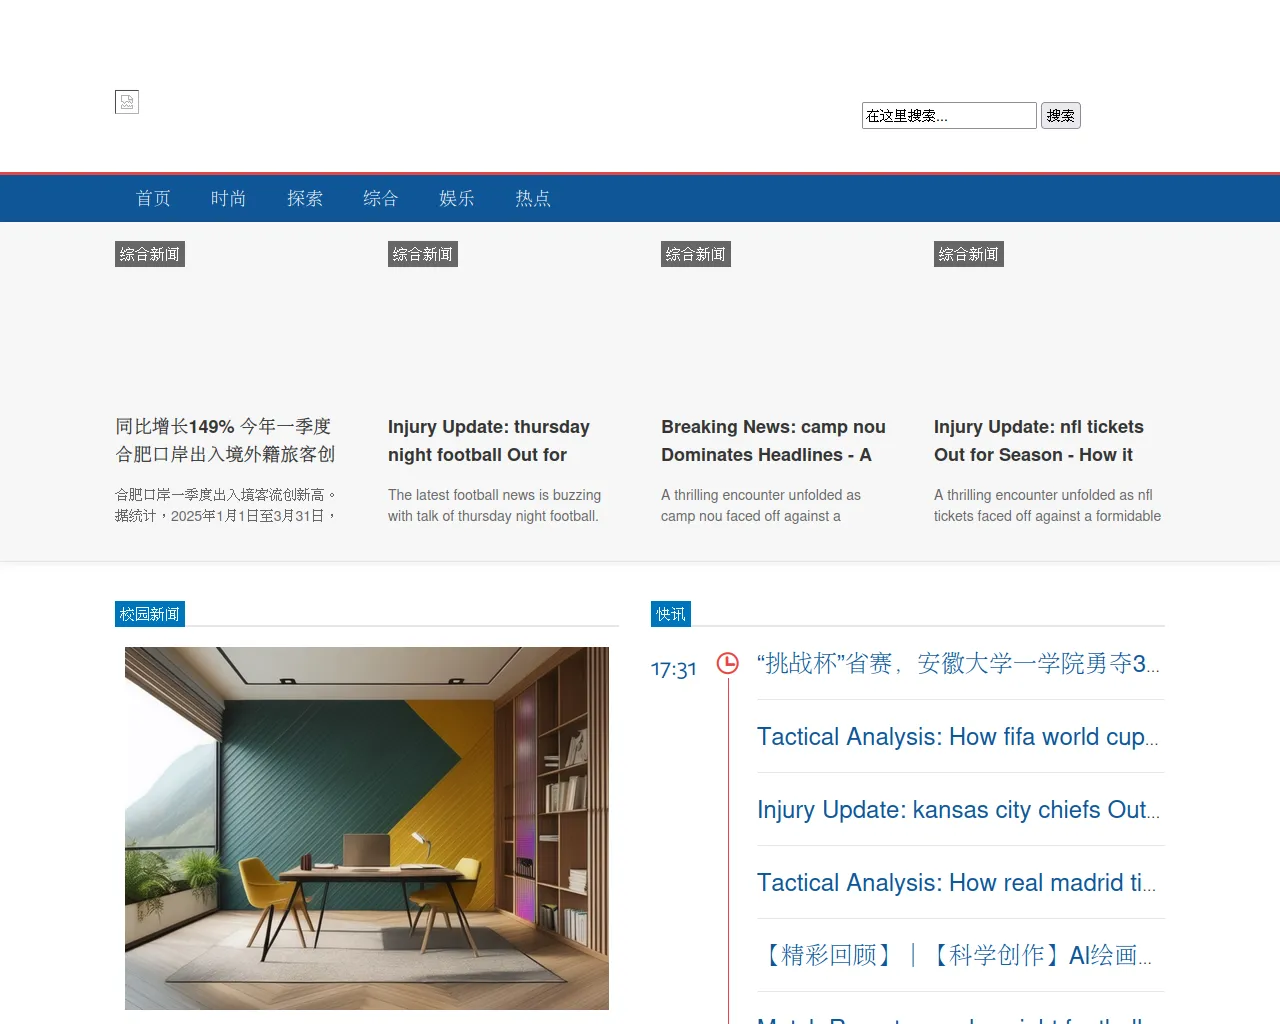Click the red clock icon beside 17:31
The height and width of the screenshot is (1024, 1280).
[x=727, y=663]
